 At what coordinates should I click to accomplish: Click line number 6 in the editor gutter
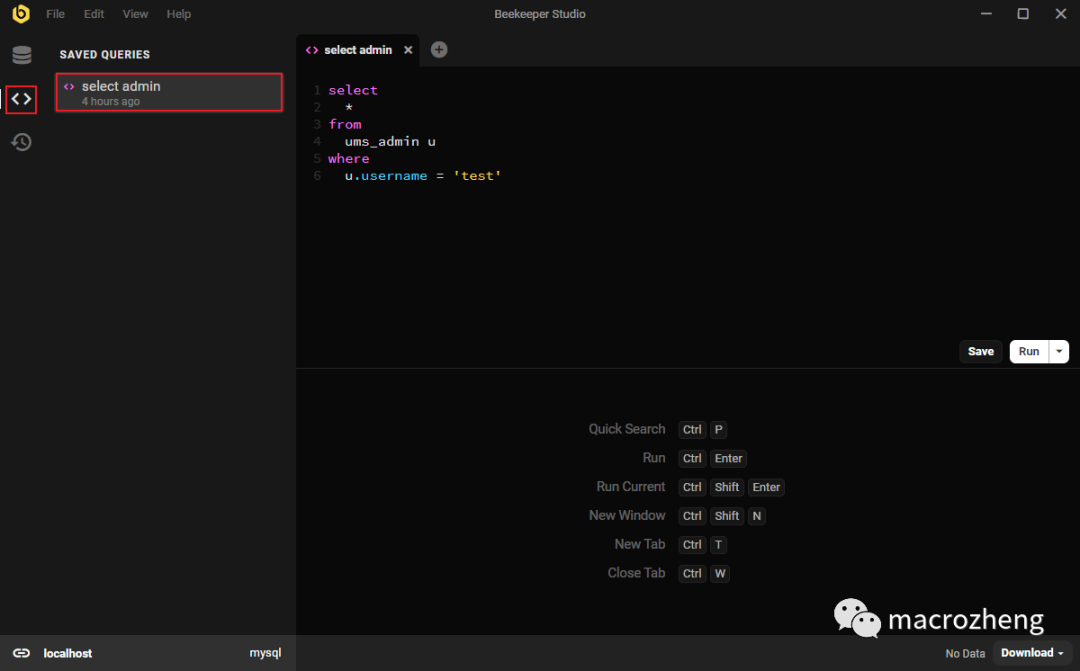[317, 176]
